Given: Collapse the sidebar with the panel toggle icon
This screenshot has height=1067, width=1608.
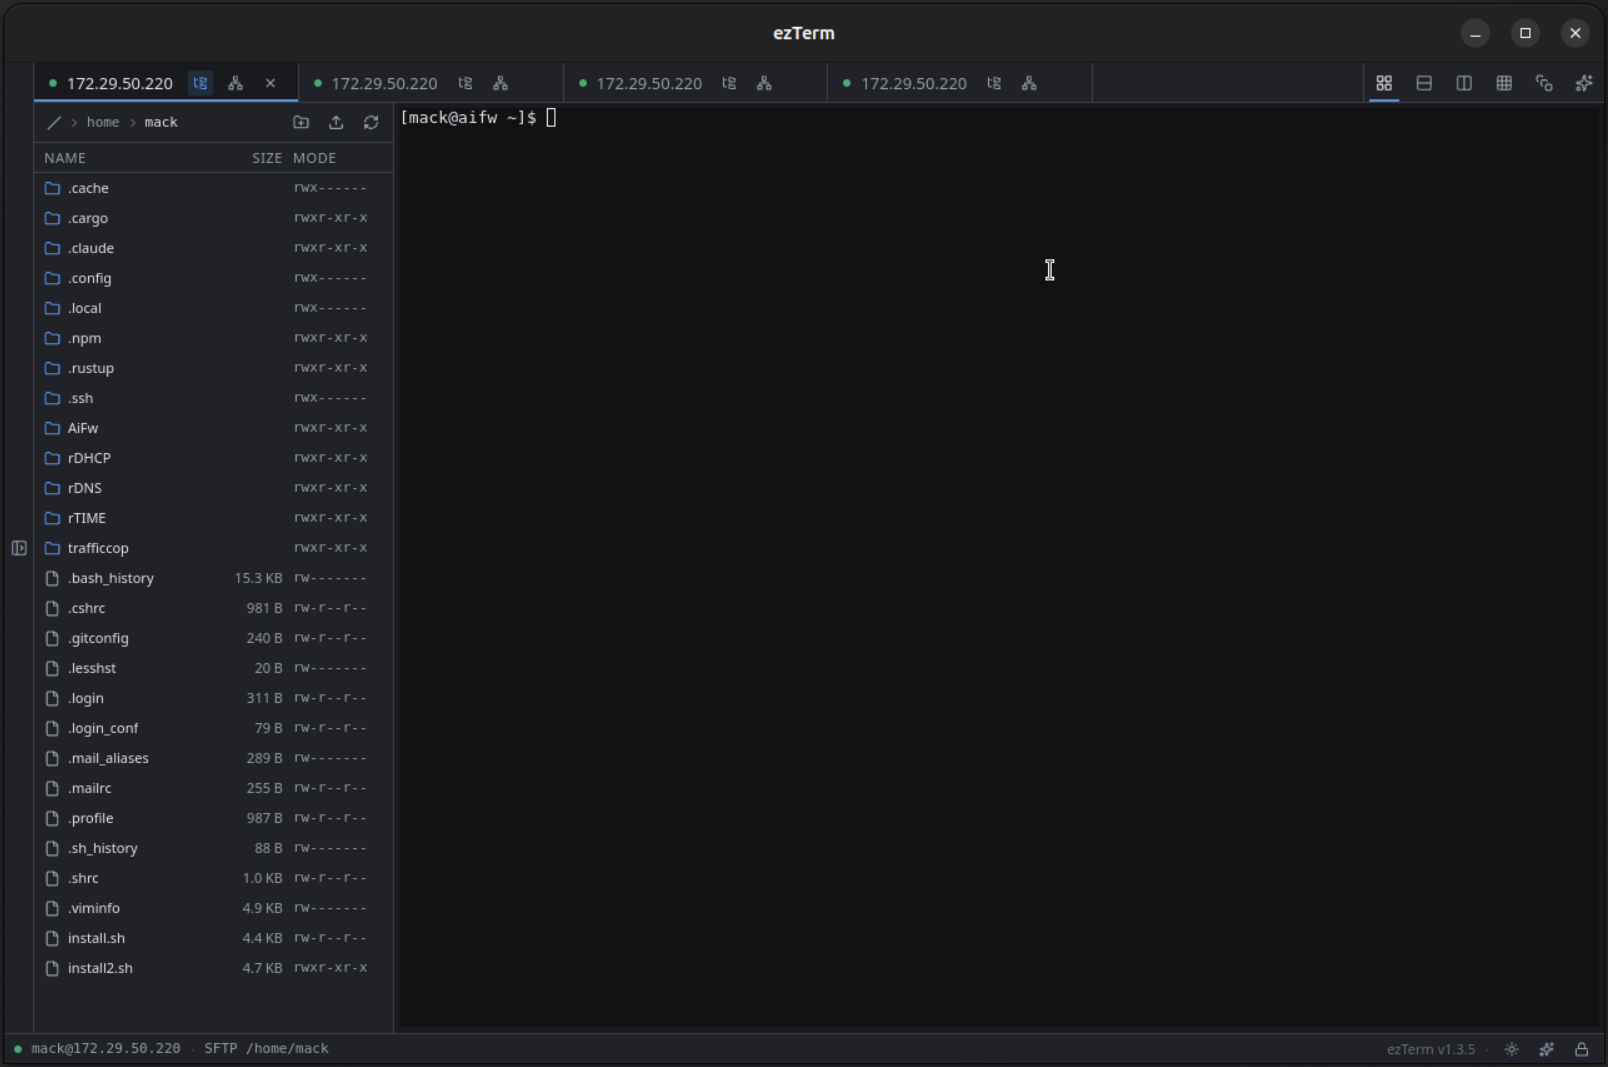Looking at the screenshot, I should pyautogui.click(x=19, y=548).
